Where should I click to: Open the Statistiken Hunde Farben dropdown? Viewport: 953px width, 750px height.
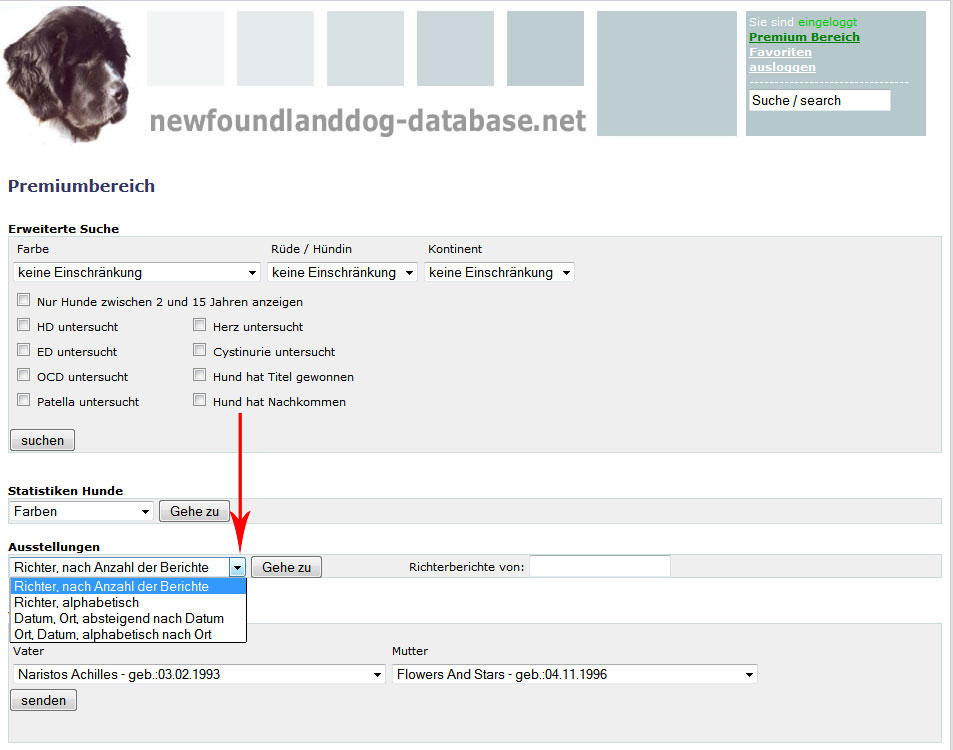pos(82,511)
